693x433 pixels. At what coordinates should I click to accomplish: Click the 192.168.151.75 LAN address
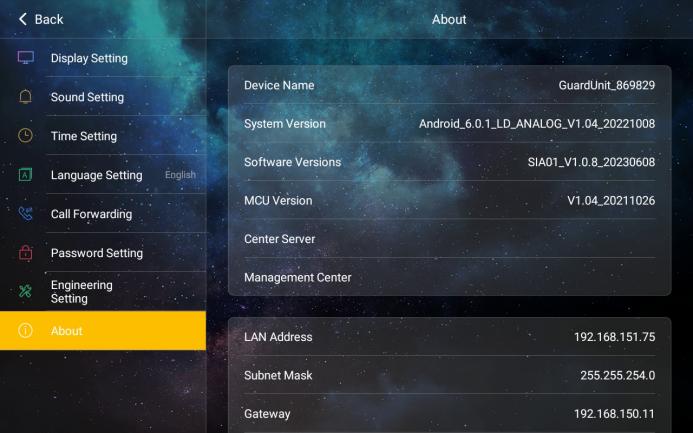(x=614, y=337)
